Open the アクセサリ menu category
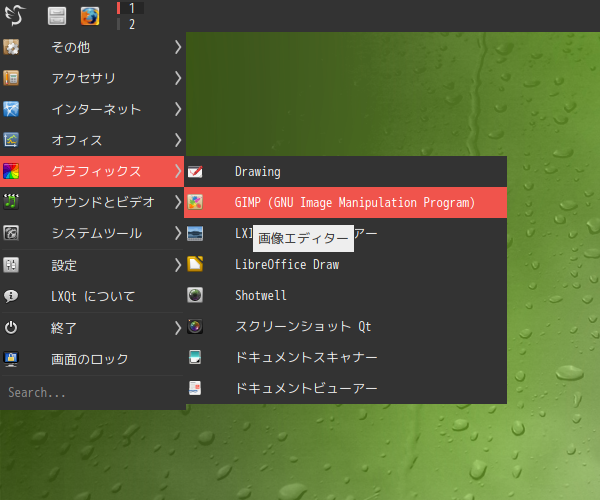 [92, 78]
